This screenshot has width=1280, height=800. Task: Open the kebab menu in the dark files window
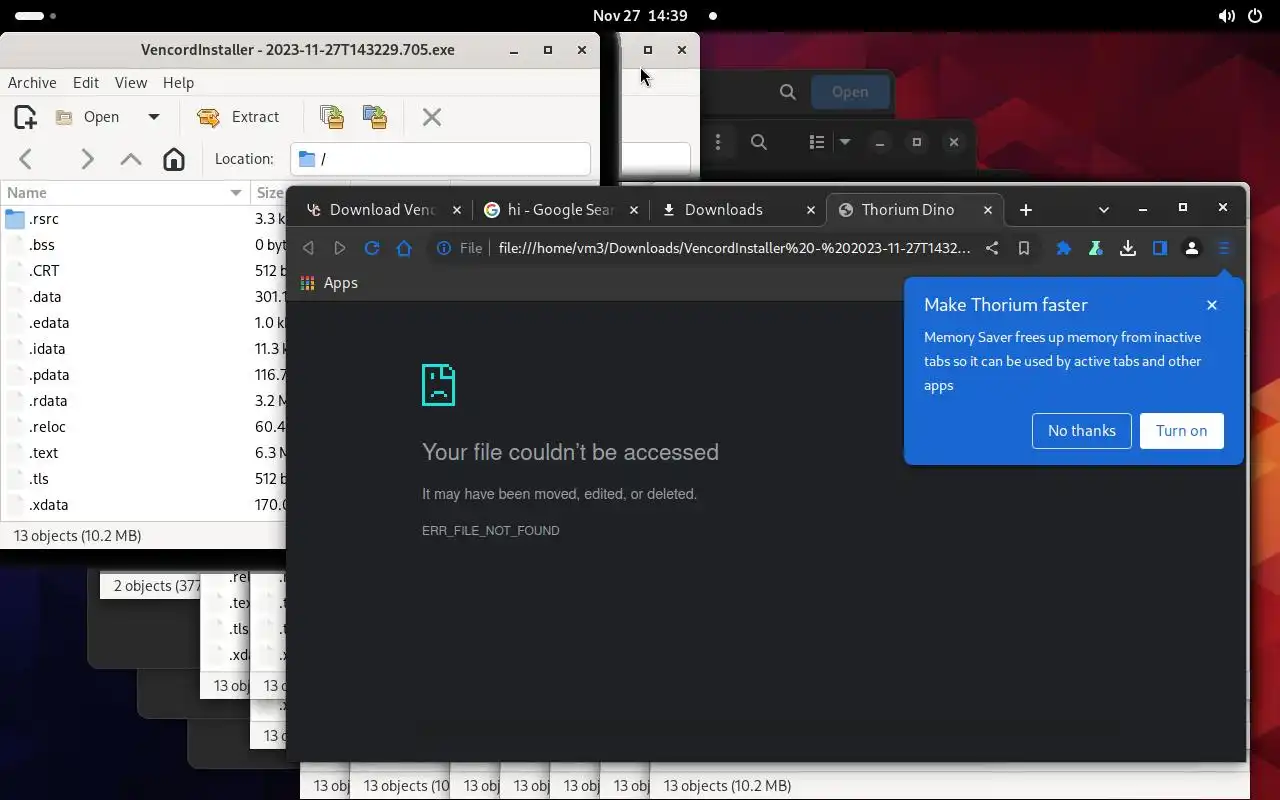click(718, 142)
